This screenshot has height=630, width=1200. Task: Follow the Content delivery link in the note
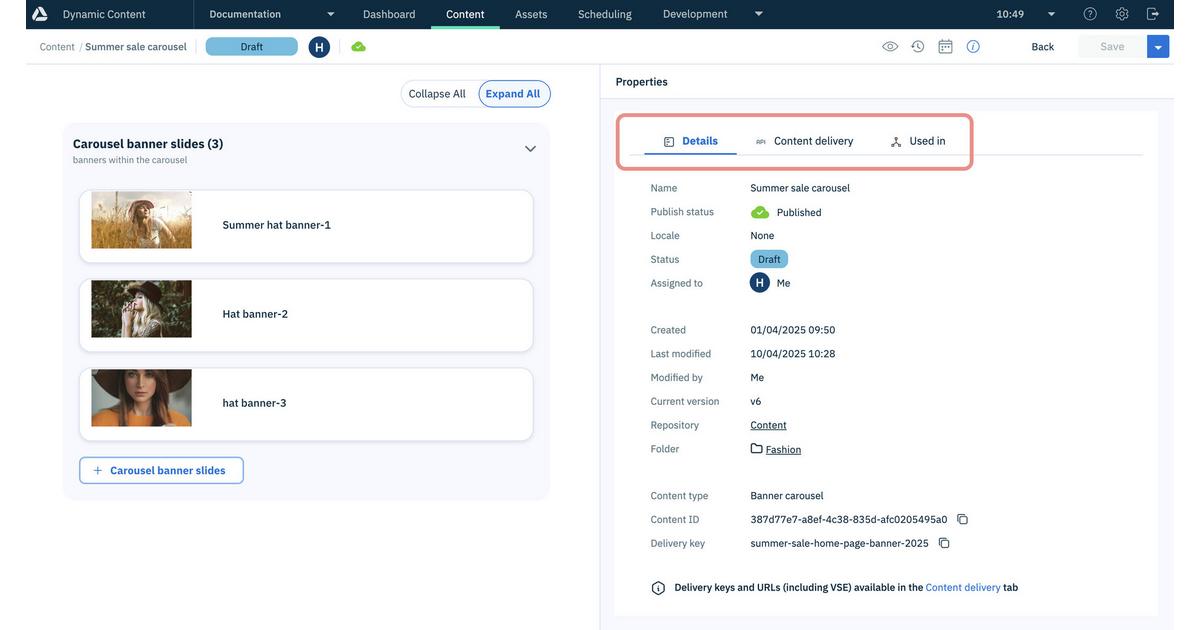(x=963, y=588)
